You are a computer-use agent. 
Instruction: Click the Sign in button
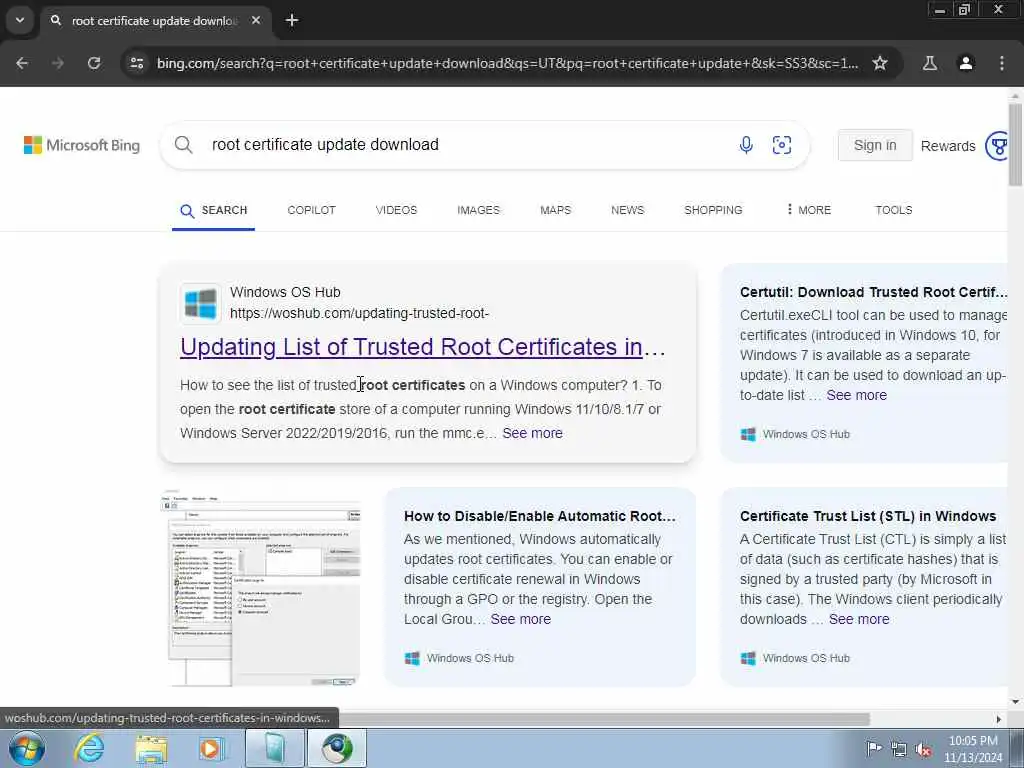pyautogui.click(x=875, y=145)
